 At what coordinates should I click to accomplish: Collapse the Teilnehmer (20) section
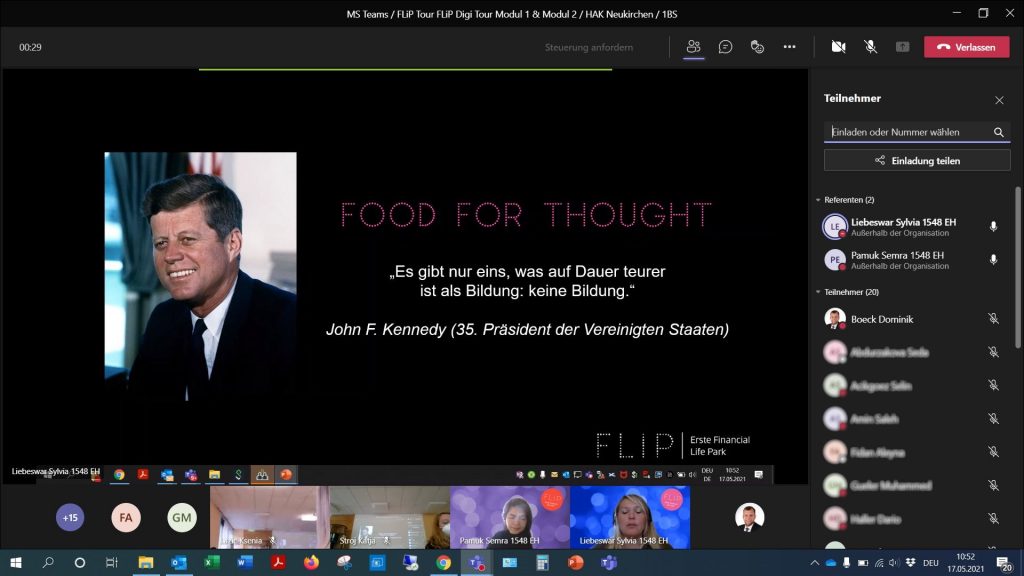818,292
